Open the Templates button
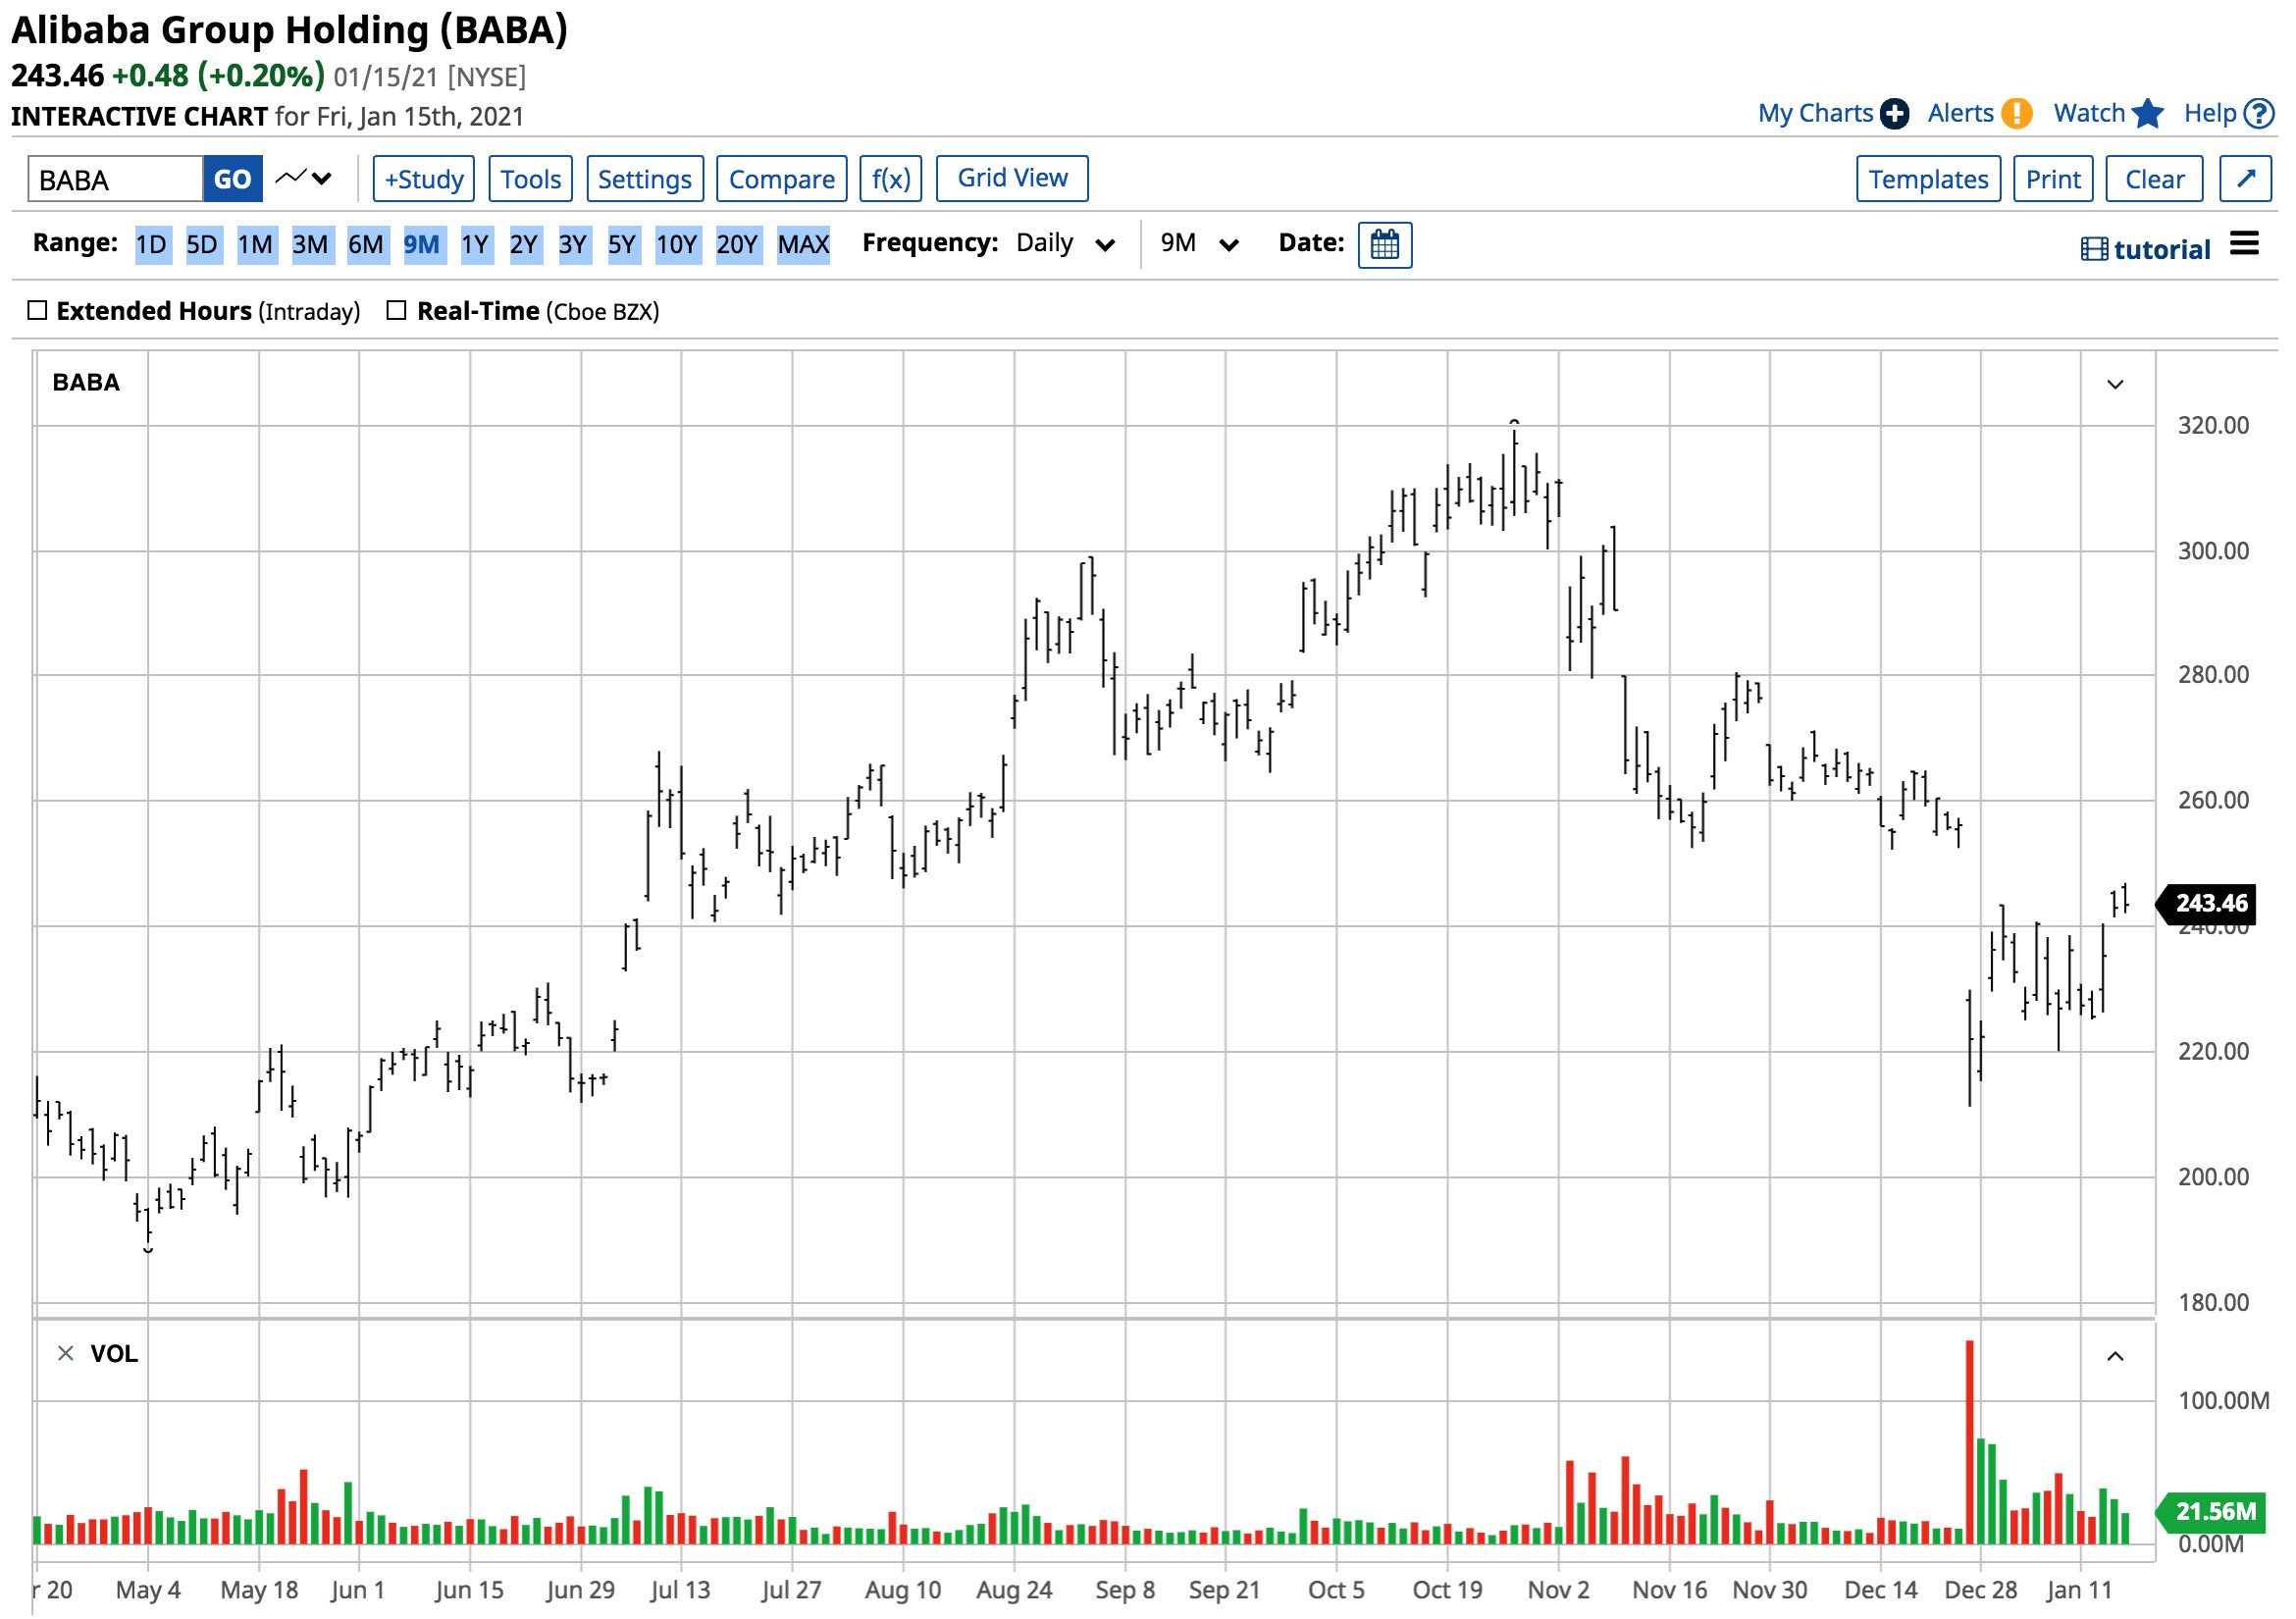 [x=1928, y=179]
